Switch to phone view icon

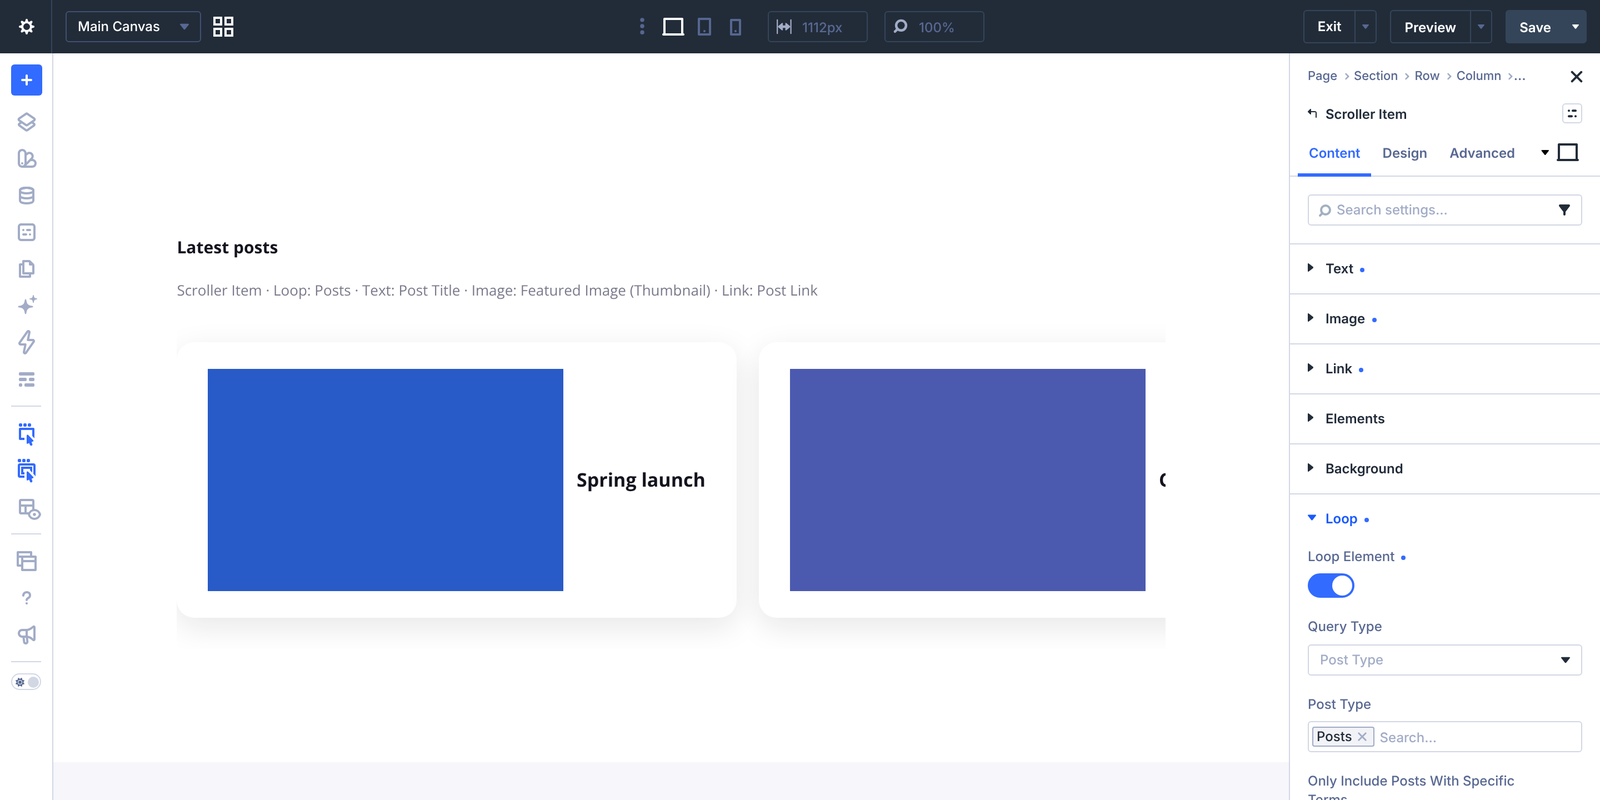click(736, 27)
